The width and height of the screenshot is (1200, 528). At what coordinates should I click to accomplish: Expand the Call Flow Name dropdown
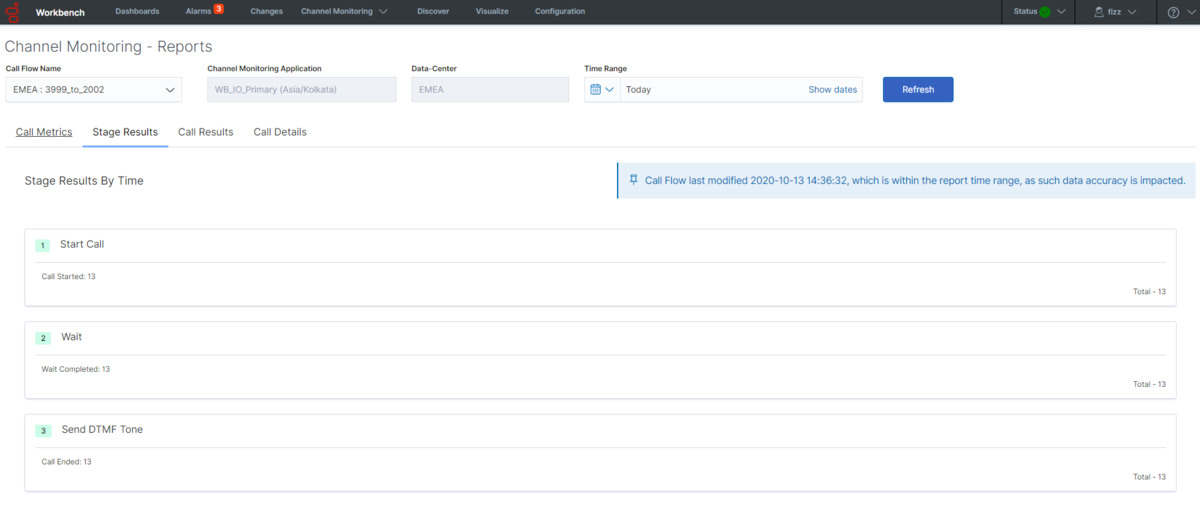pos(94,90)
